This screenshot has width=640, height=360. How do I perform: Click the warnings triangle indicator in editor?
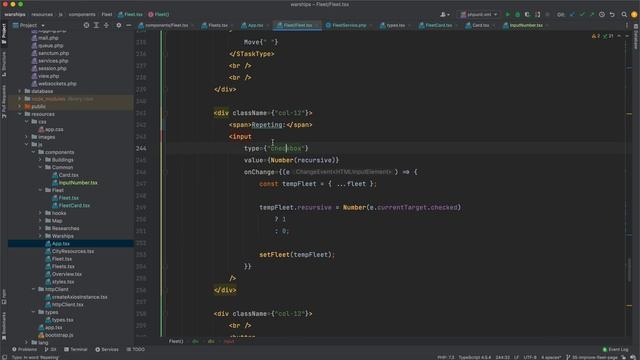click(596, 36)
